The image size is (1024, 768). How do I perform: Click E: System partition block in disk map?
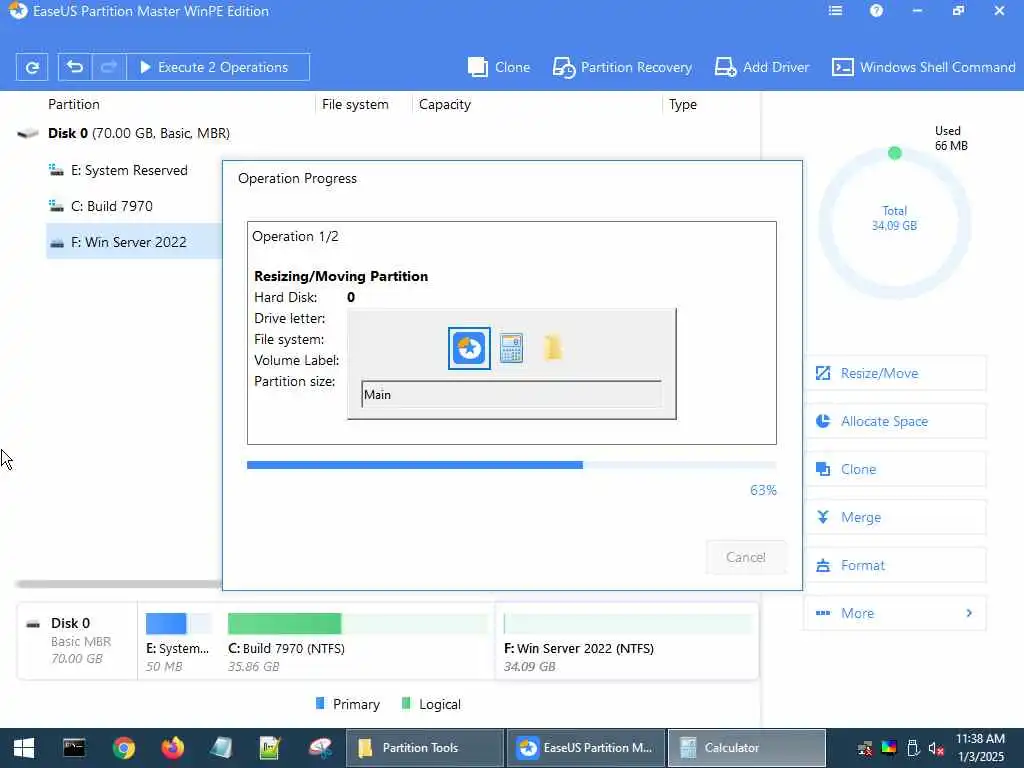pyautogui.click(x=178, y=642)
